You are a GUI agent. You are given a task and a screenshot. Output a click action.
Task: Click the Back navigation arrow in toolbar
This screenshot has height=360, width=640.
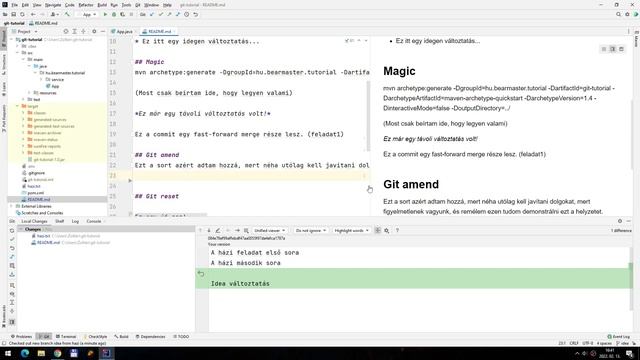click(x=33, y=14)
